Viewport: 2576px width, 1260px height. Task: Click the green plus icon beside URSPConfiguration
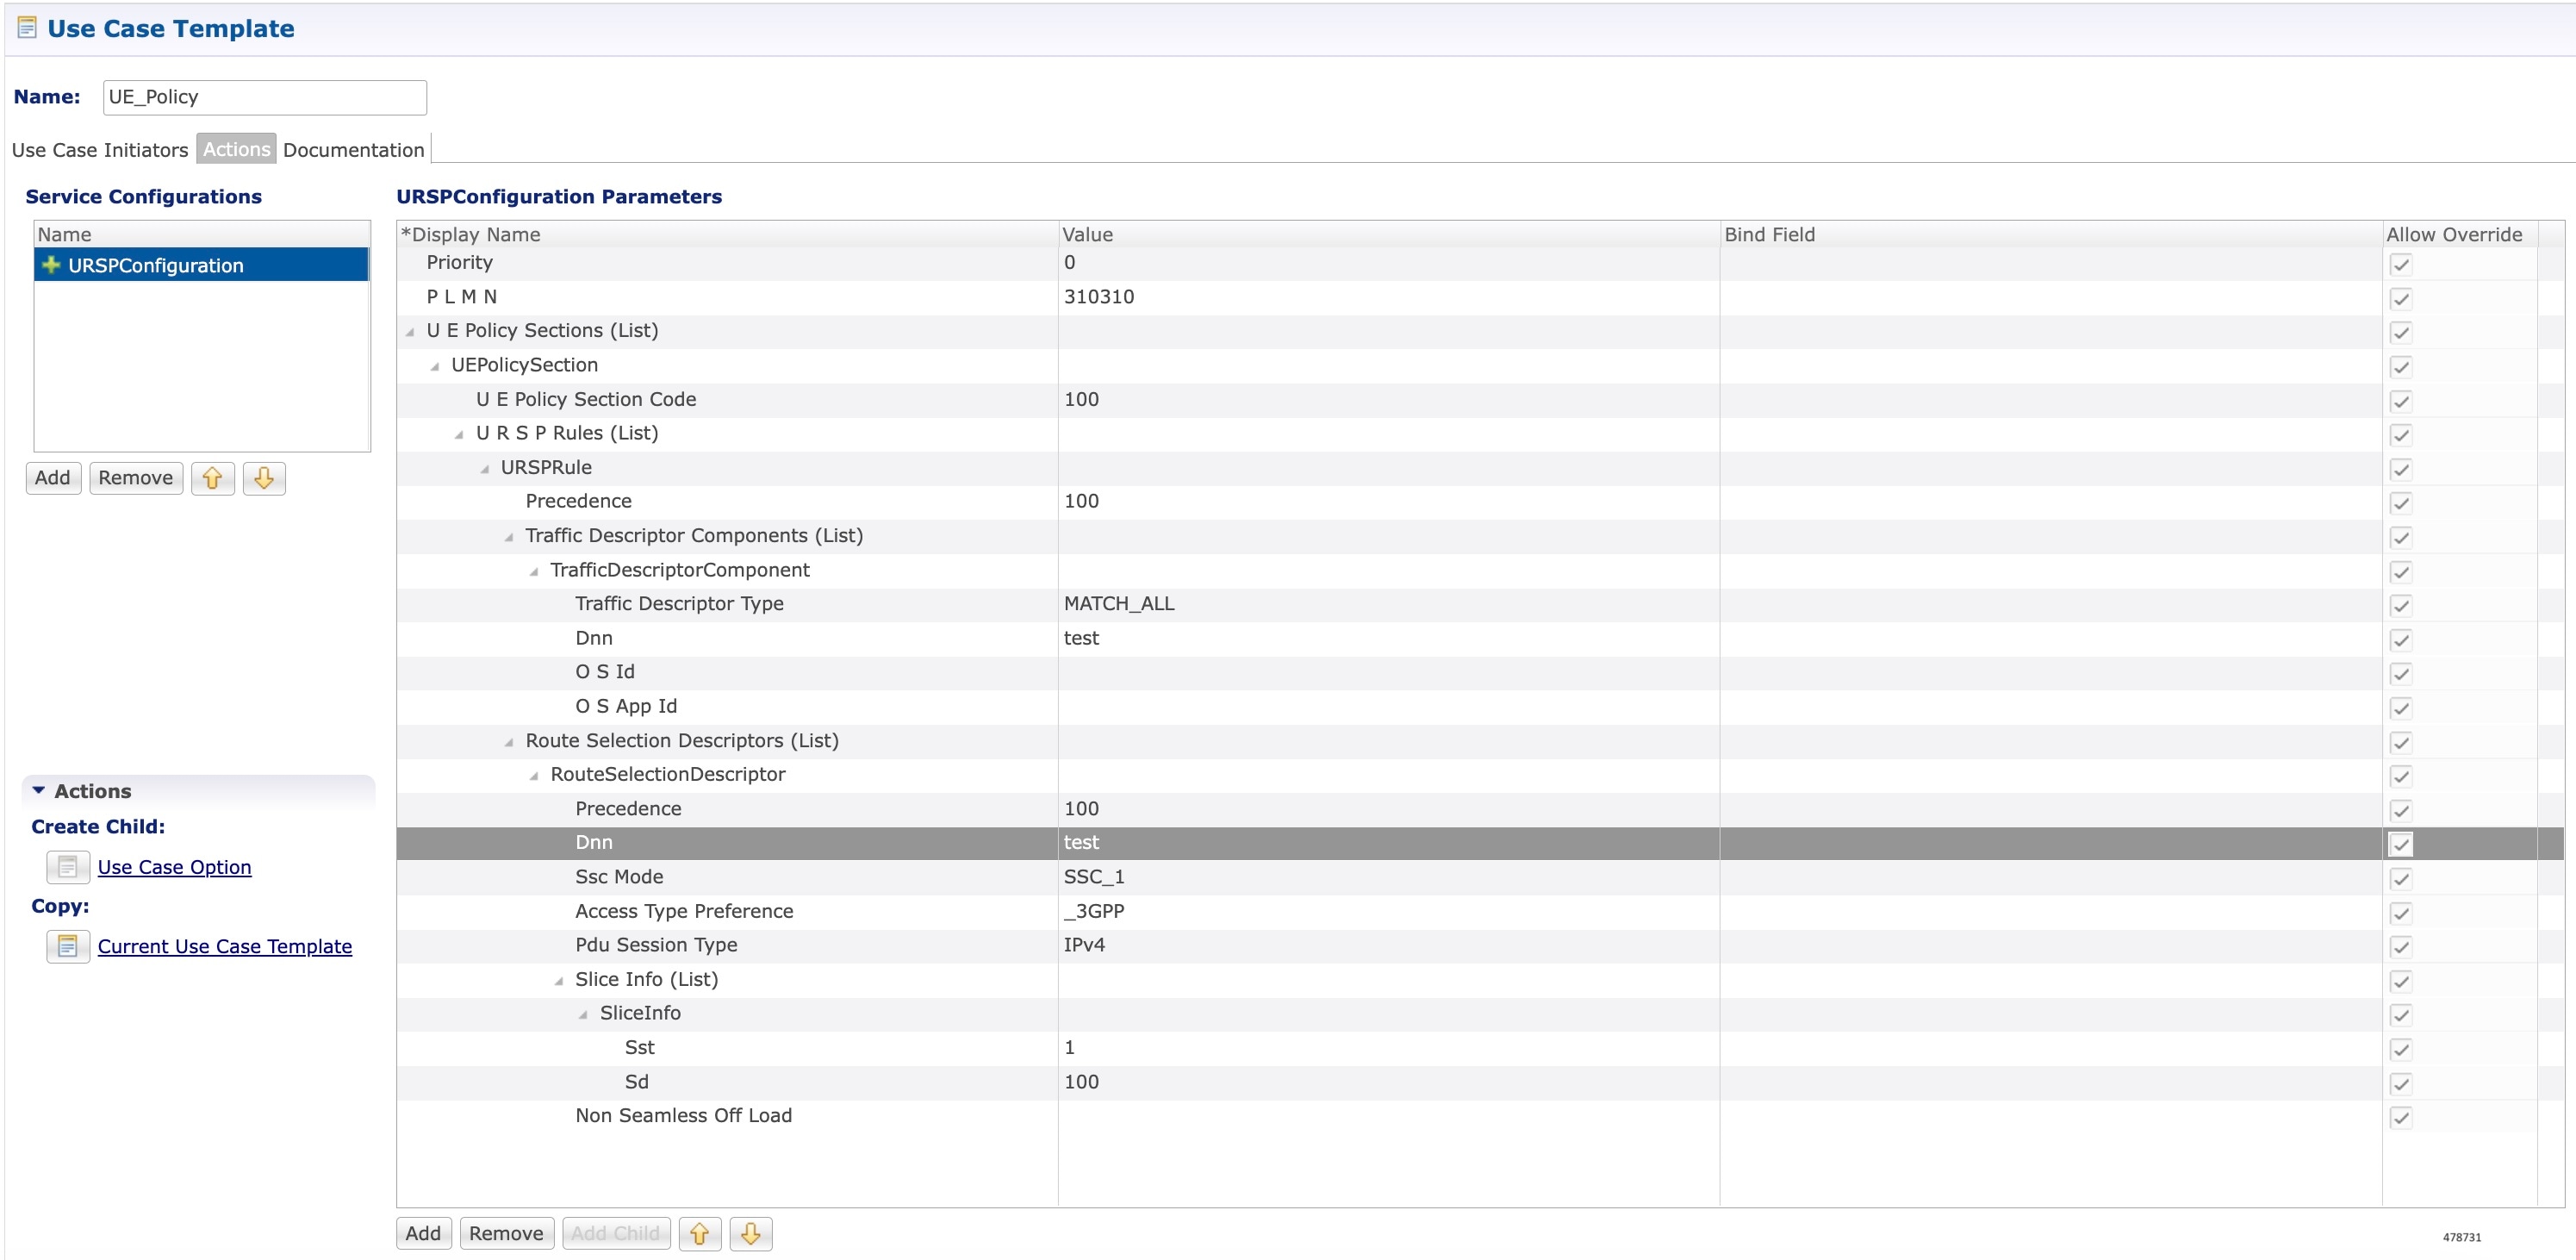(x=51, y=265)
